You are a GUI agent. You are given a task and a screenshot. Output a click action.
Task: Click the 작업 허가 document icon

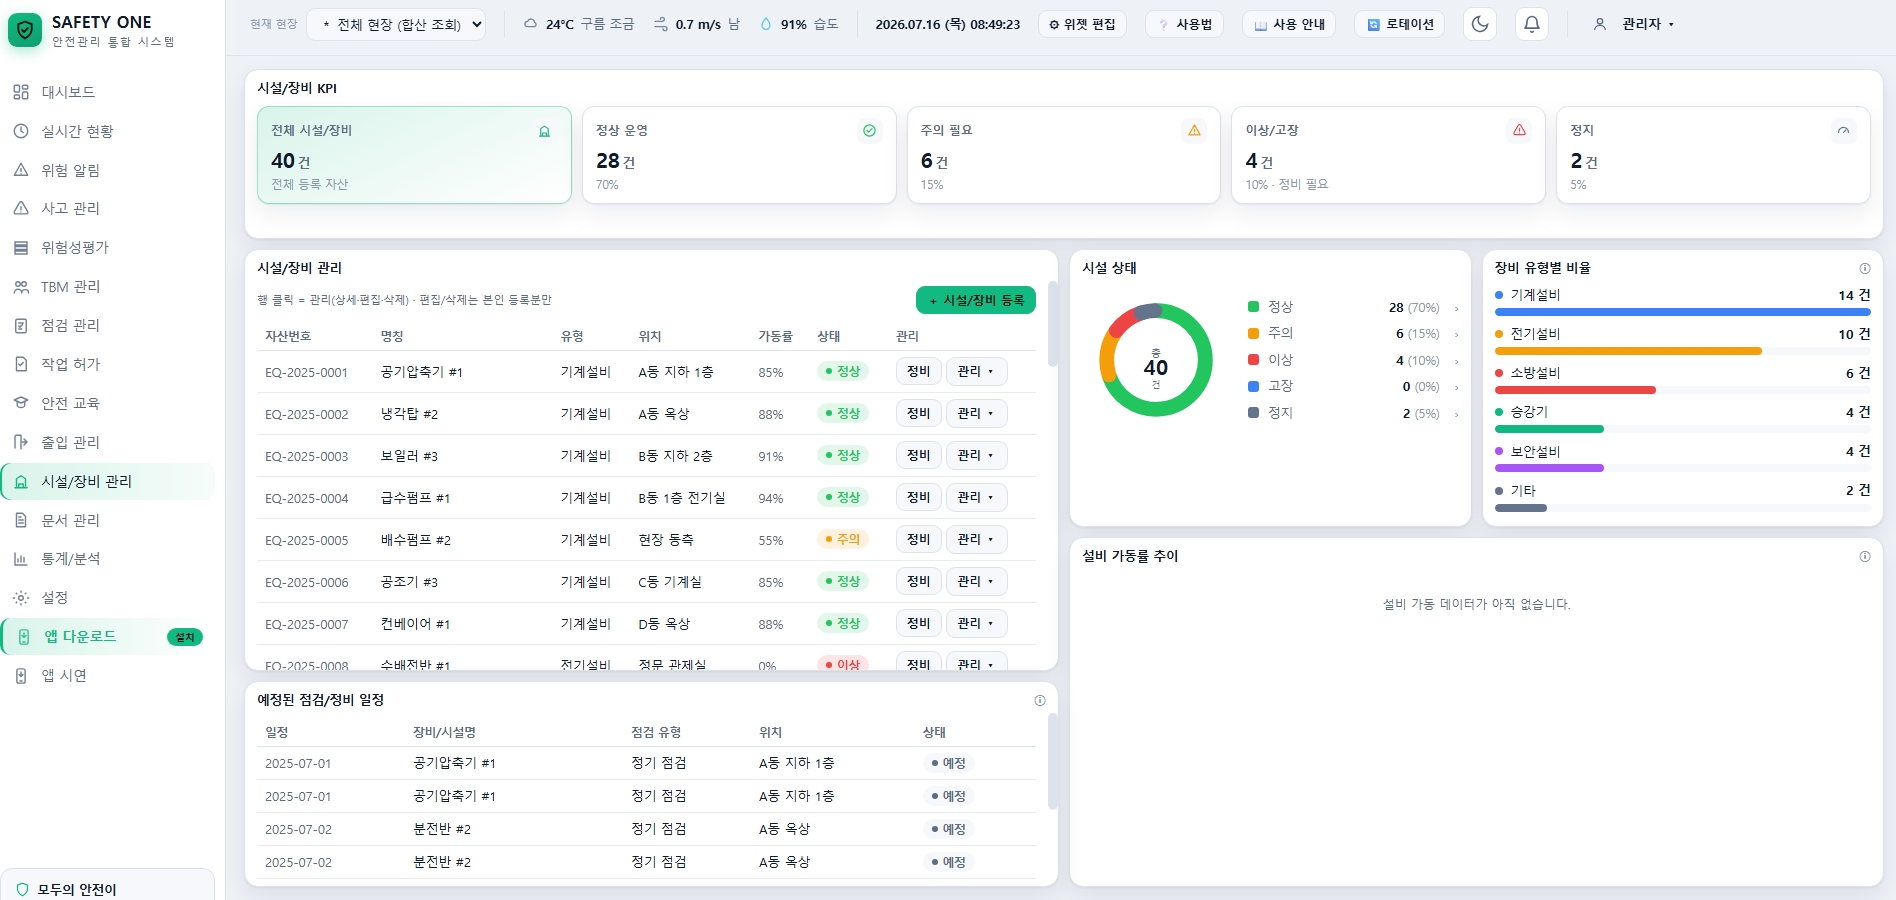[x=21, y=364]
